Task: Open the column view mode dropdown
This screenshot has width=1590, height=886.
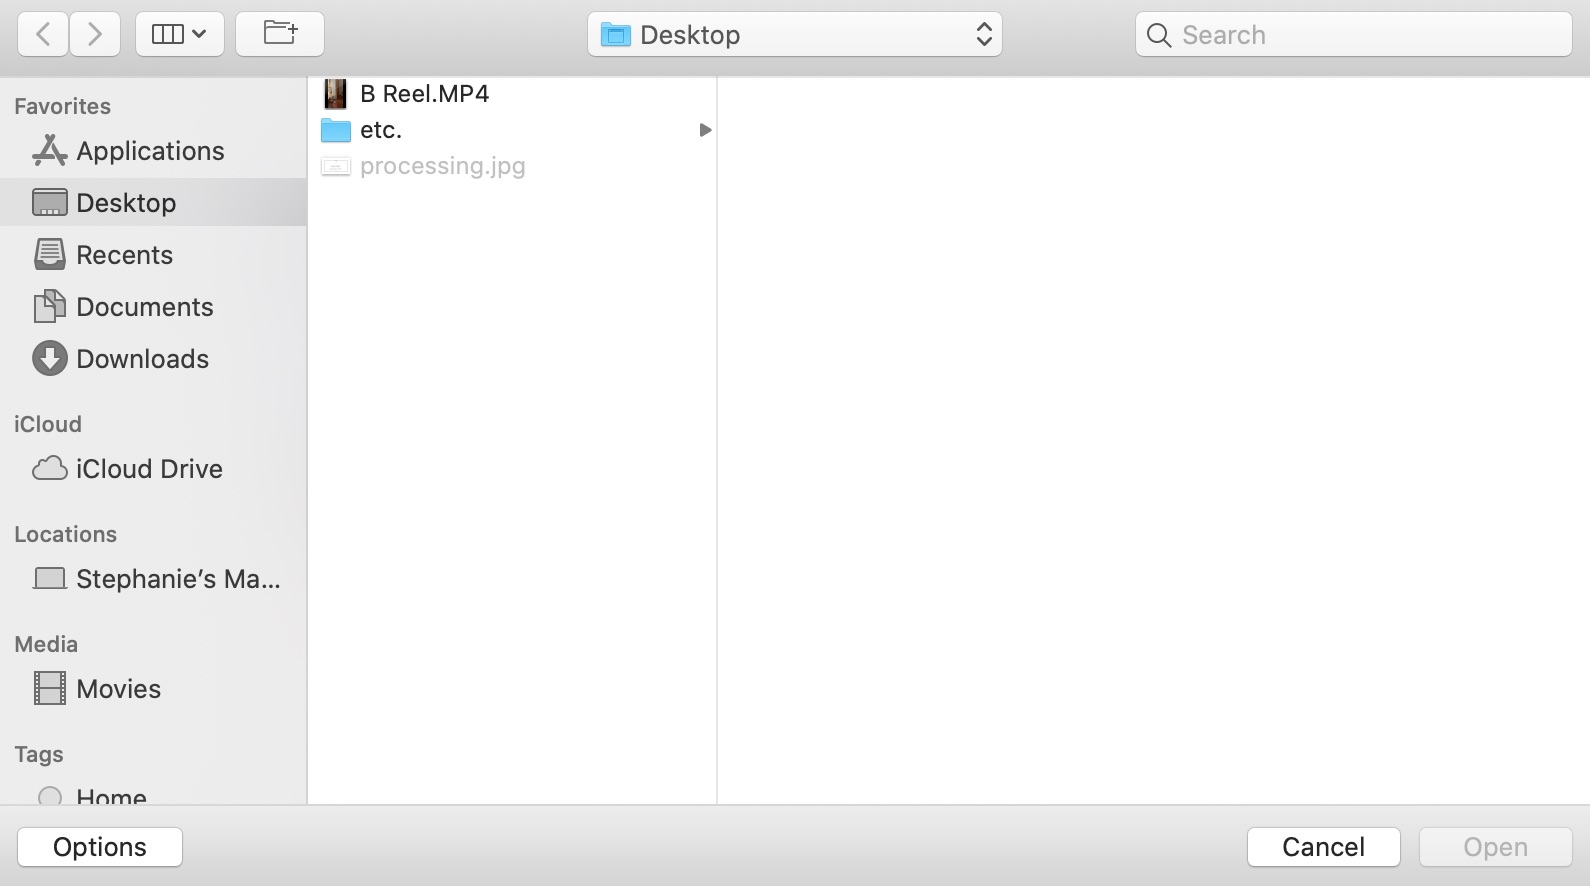Action: click(179, 35)
